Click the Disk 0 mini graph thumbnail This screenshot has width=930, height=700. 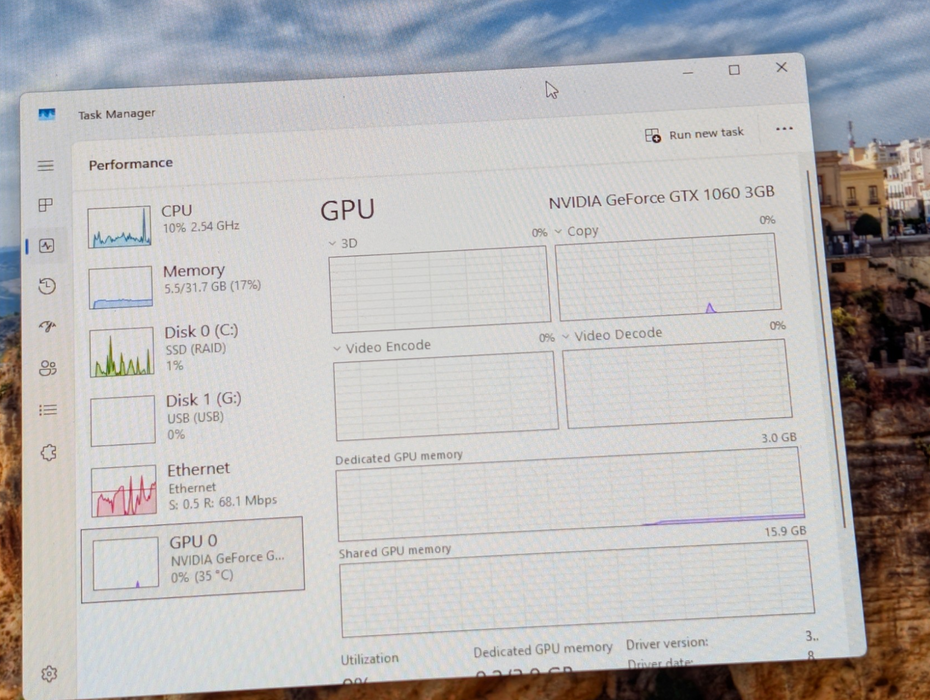[x=122, y=352]
